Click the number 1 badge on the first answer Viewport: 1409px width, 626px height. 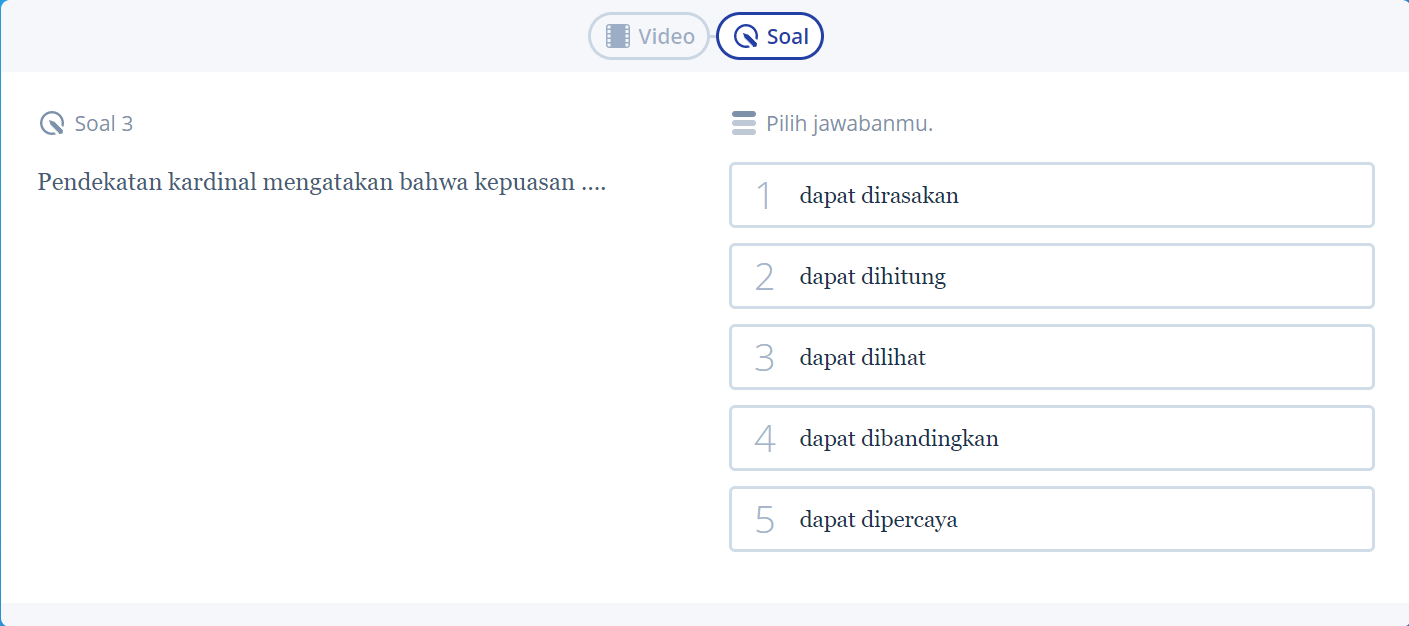[x=763, y=195]
